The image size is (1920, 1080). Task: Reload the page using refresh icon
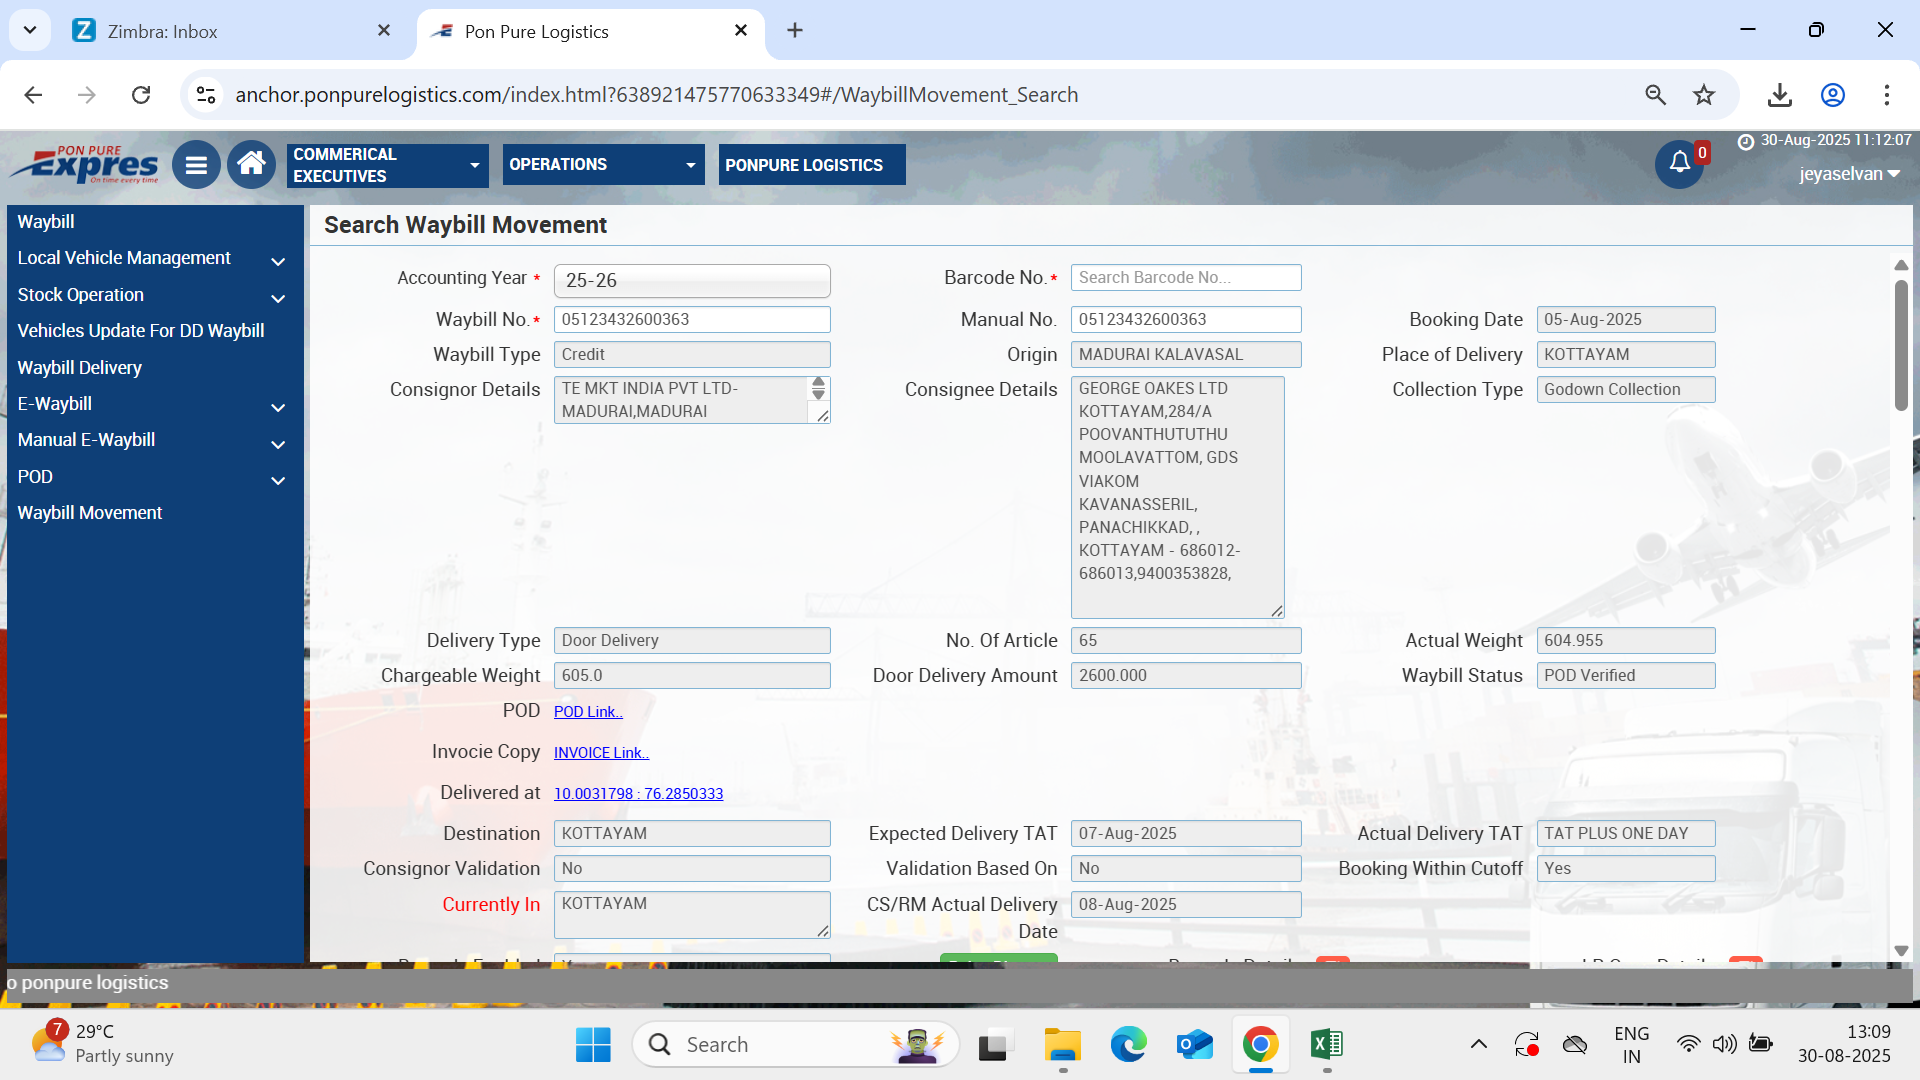pyautogui.click(x=141, y=95)
